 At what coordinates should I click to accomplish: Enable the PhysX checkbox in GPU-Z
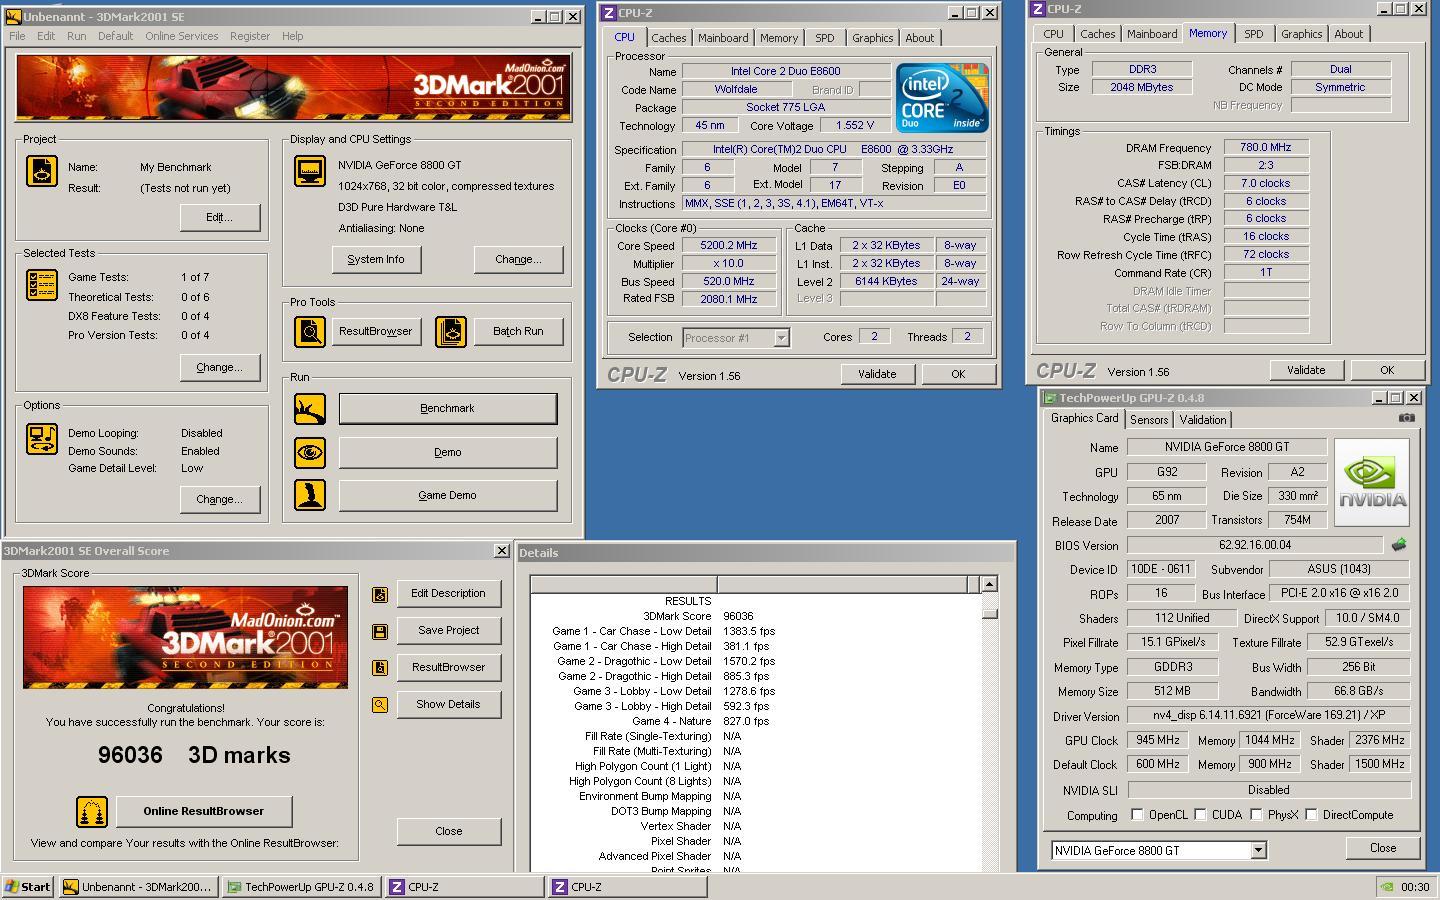click(1256, 815)
